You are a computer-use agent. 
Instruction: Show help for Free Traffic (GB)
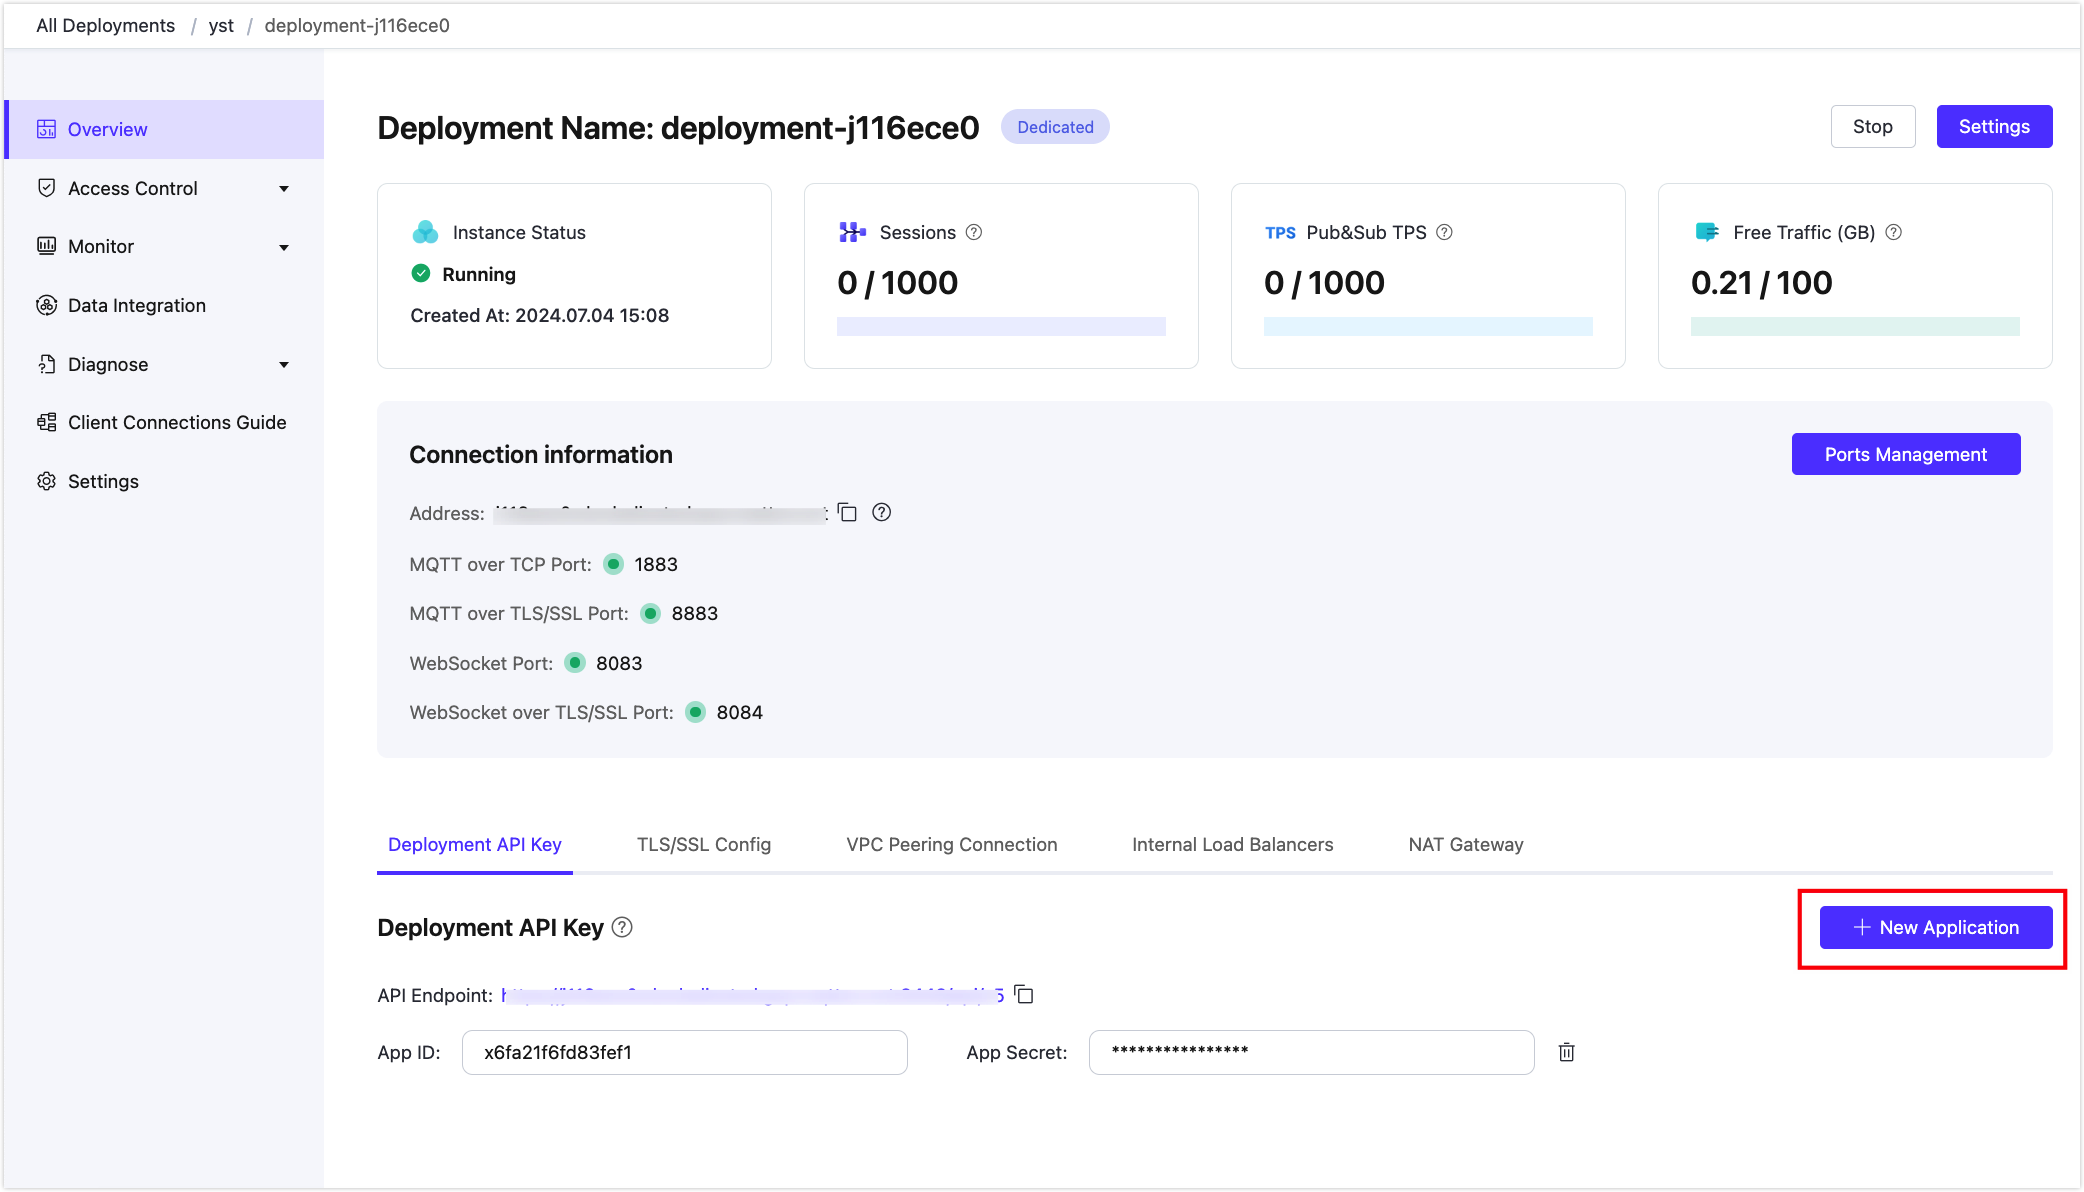tap(1893, 232)
